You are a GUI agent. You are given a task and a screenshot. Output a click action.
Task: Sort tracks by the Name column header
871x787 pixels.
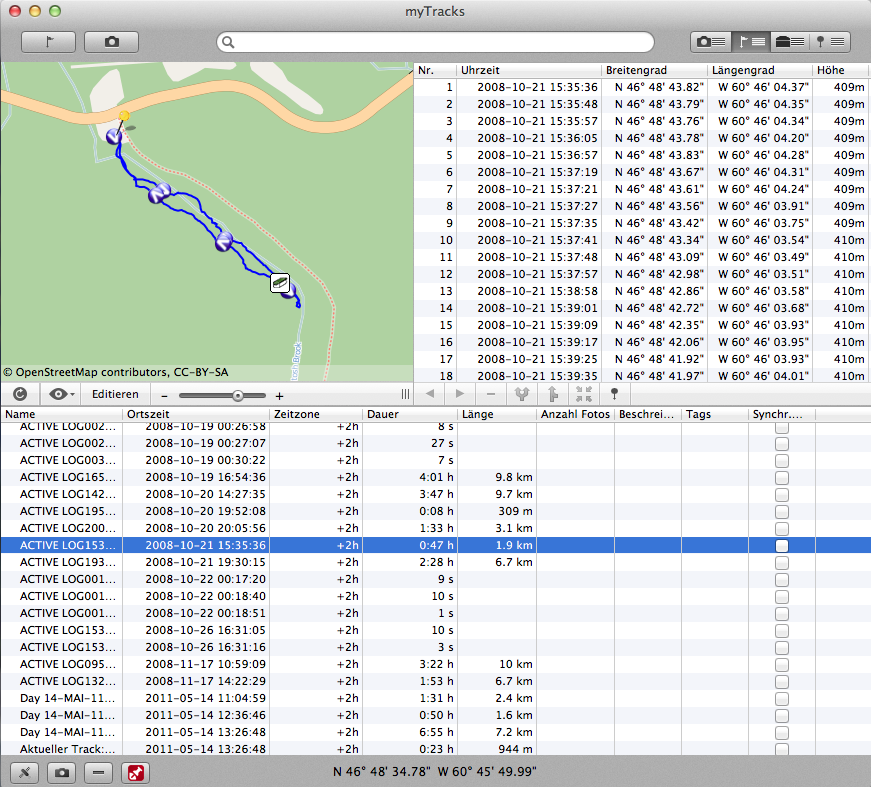point(61,414)
